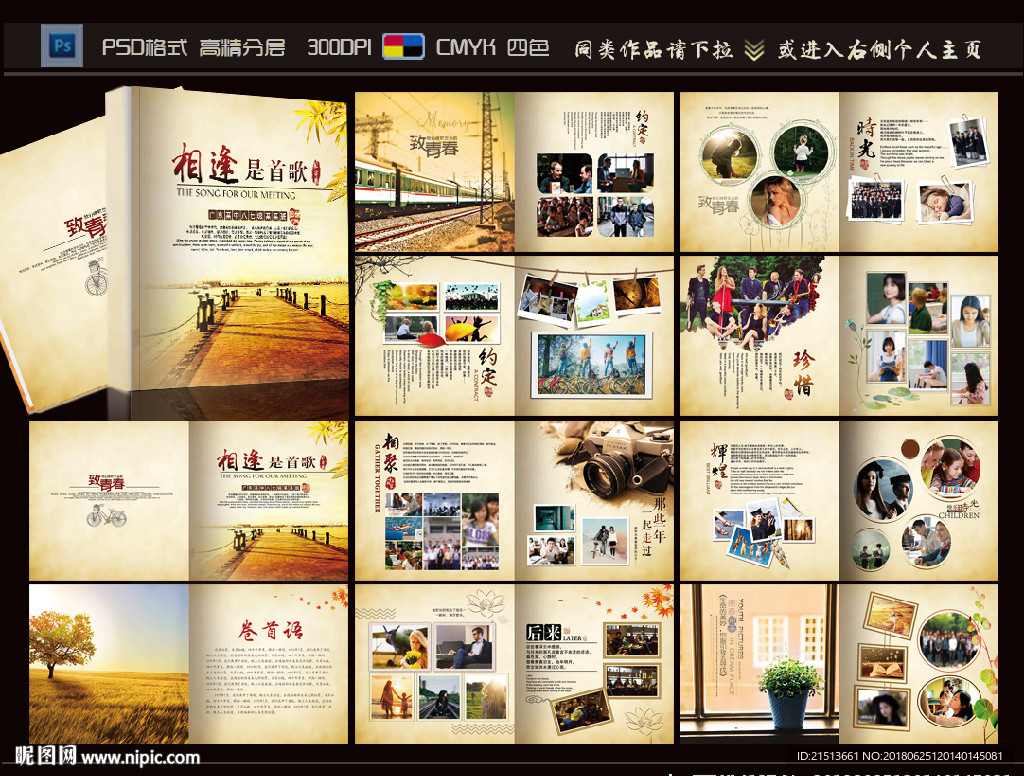Select the 300DPI label

tap(340, 47)
